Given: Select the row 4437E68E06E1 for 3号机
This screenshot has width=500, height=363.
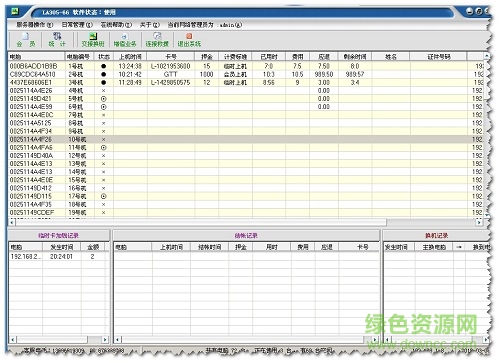Looking at the screenshot, I should point(246,82).
